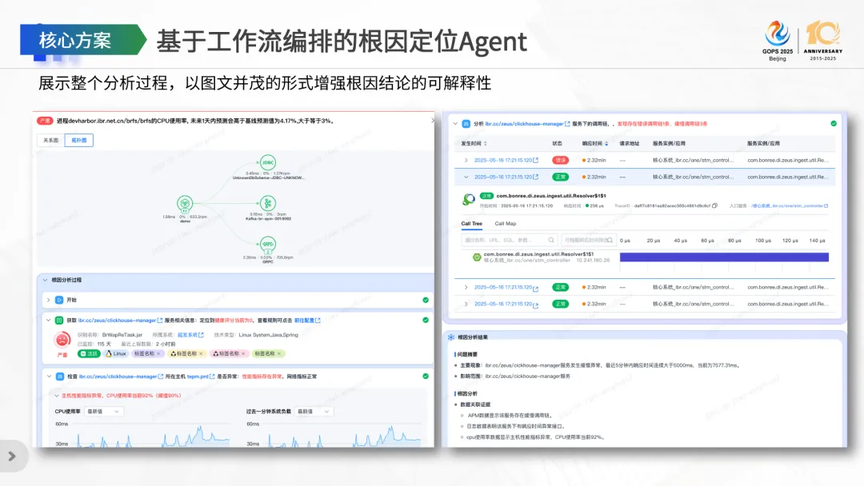Close the CPU alert panel with X
This screenshot has width=864, height=486.
(432, 120)
